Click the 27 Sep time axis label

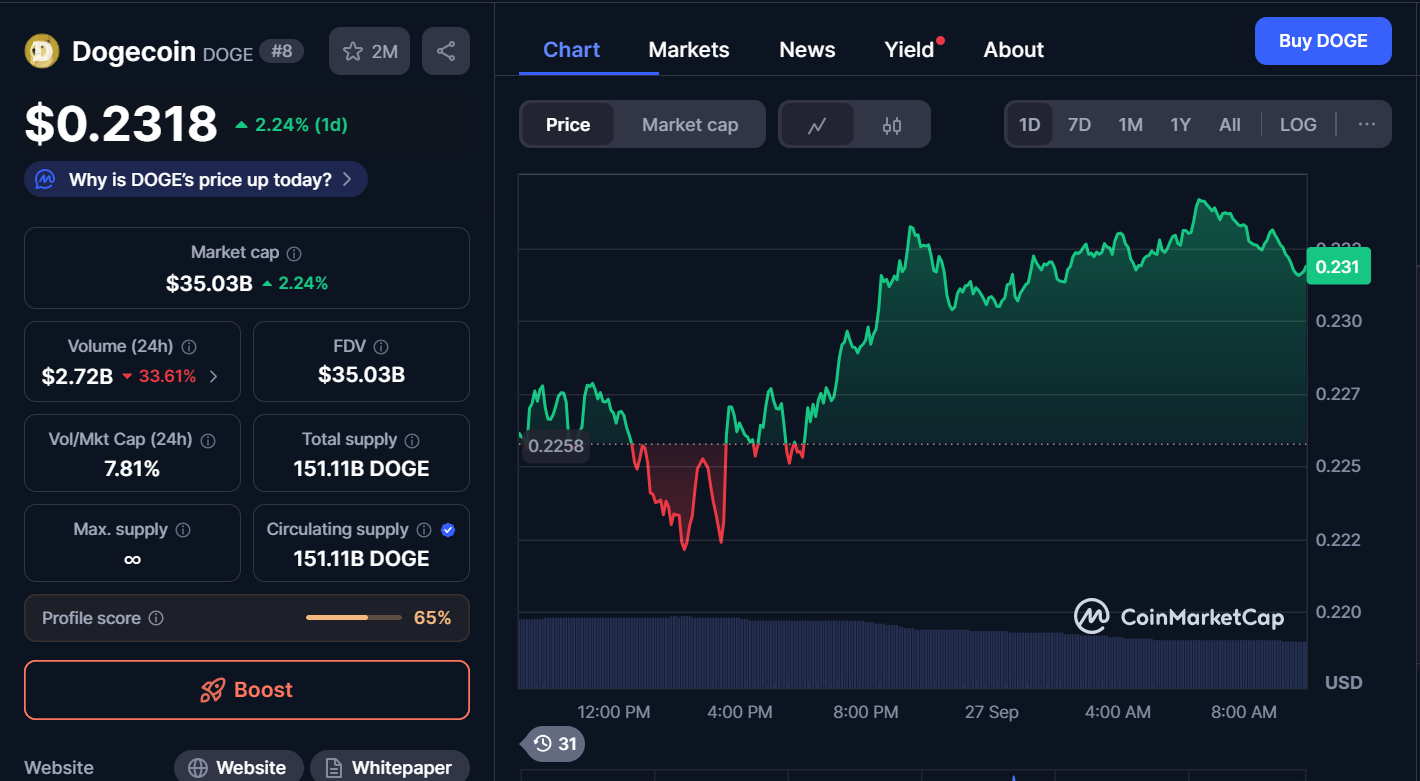(x=991, y=712)
